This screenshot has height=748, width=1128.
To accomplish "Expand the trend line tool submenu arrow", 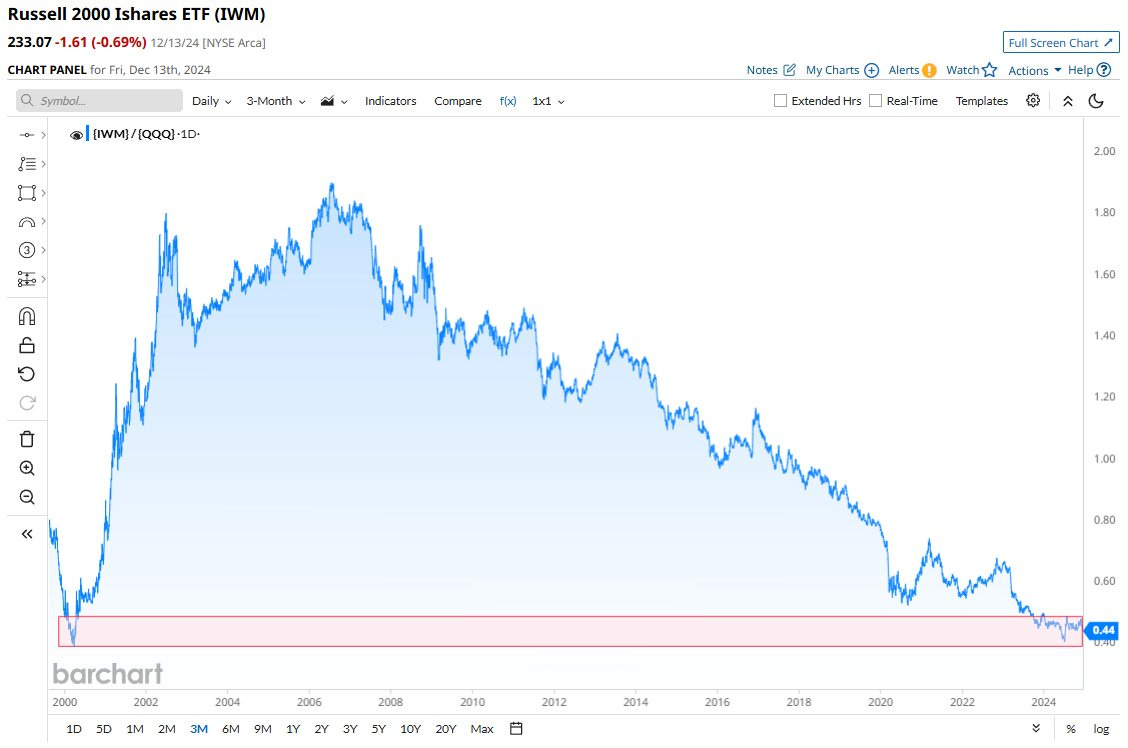I will point(44,135).
